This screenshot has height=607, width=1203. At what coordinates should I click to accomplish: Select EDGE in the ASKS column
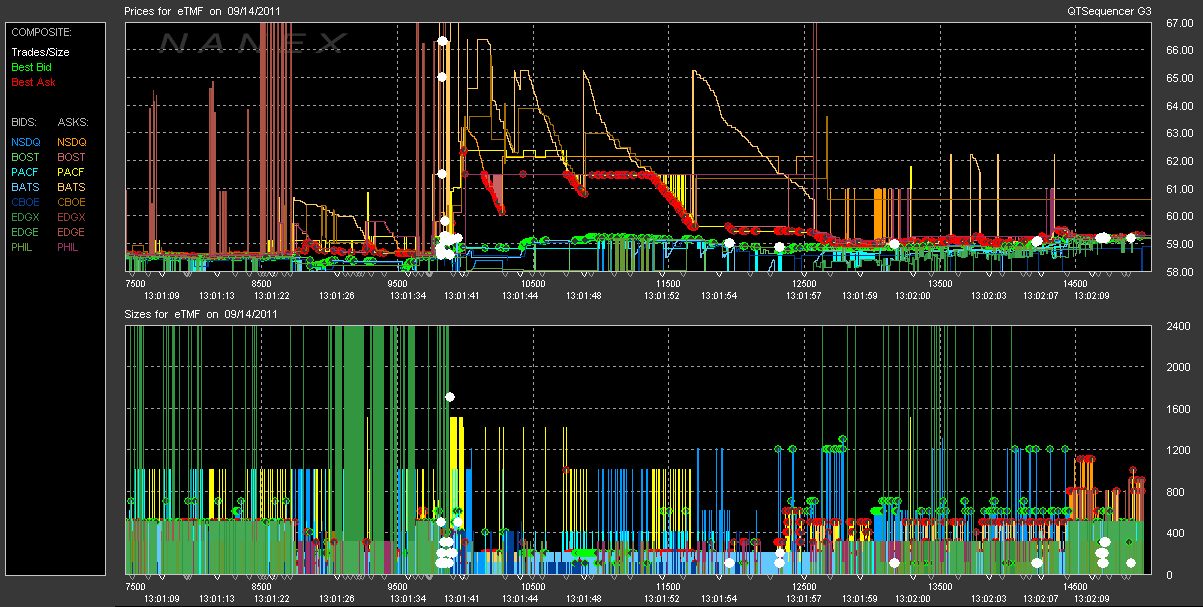click(72, 232)
